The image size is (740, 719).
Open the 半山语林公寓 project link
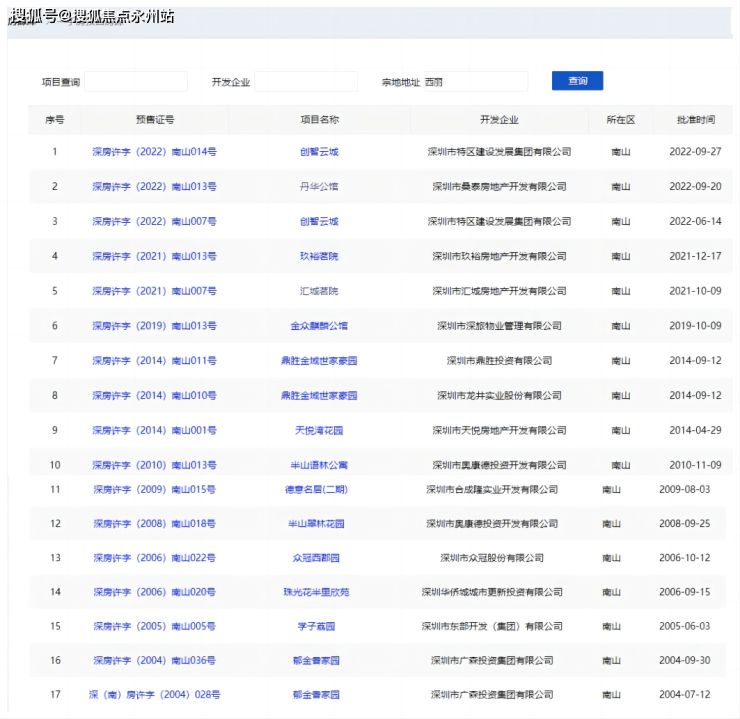point(319,465)
